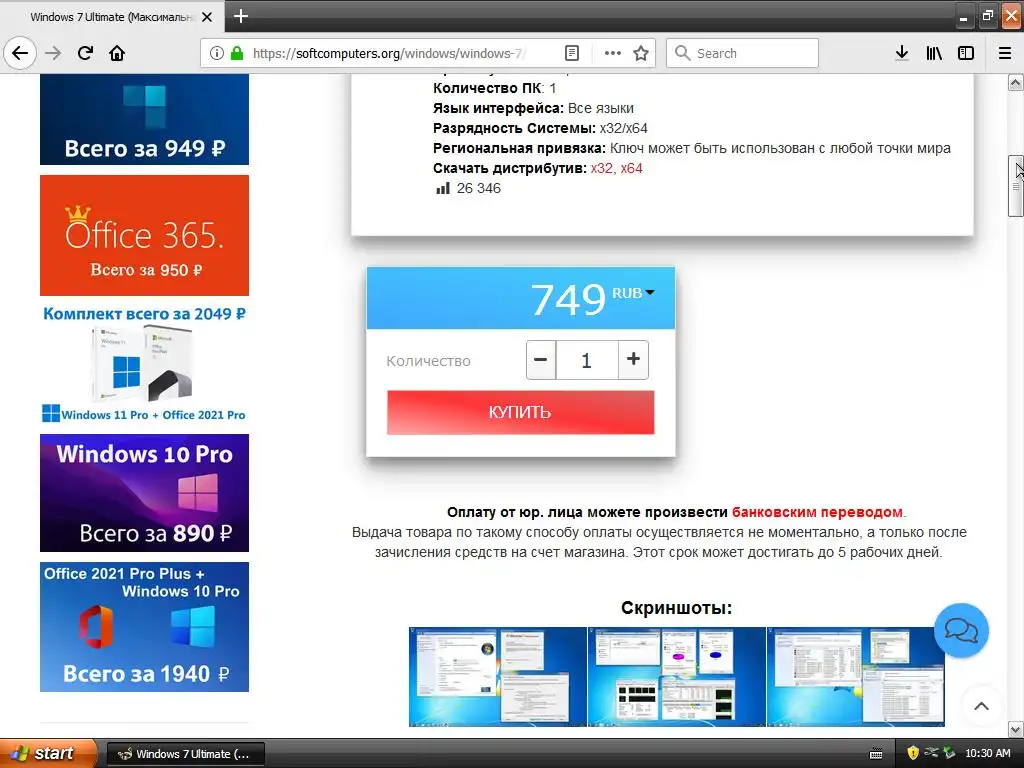Click the page scrollbar down arrow
Viewport: 1024px width, 768px height.
pyautogui.click(x=1016, y=729)
